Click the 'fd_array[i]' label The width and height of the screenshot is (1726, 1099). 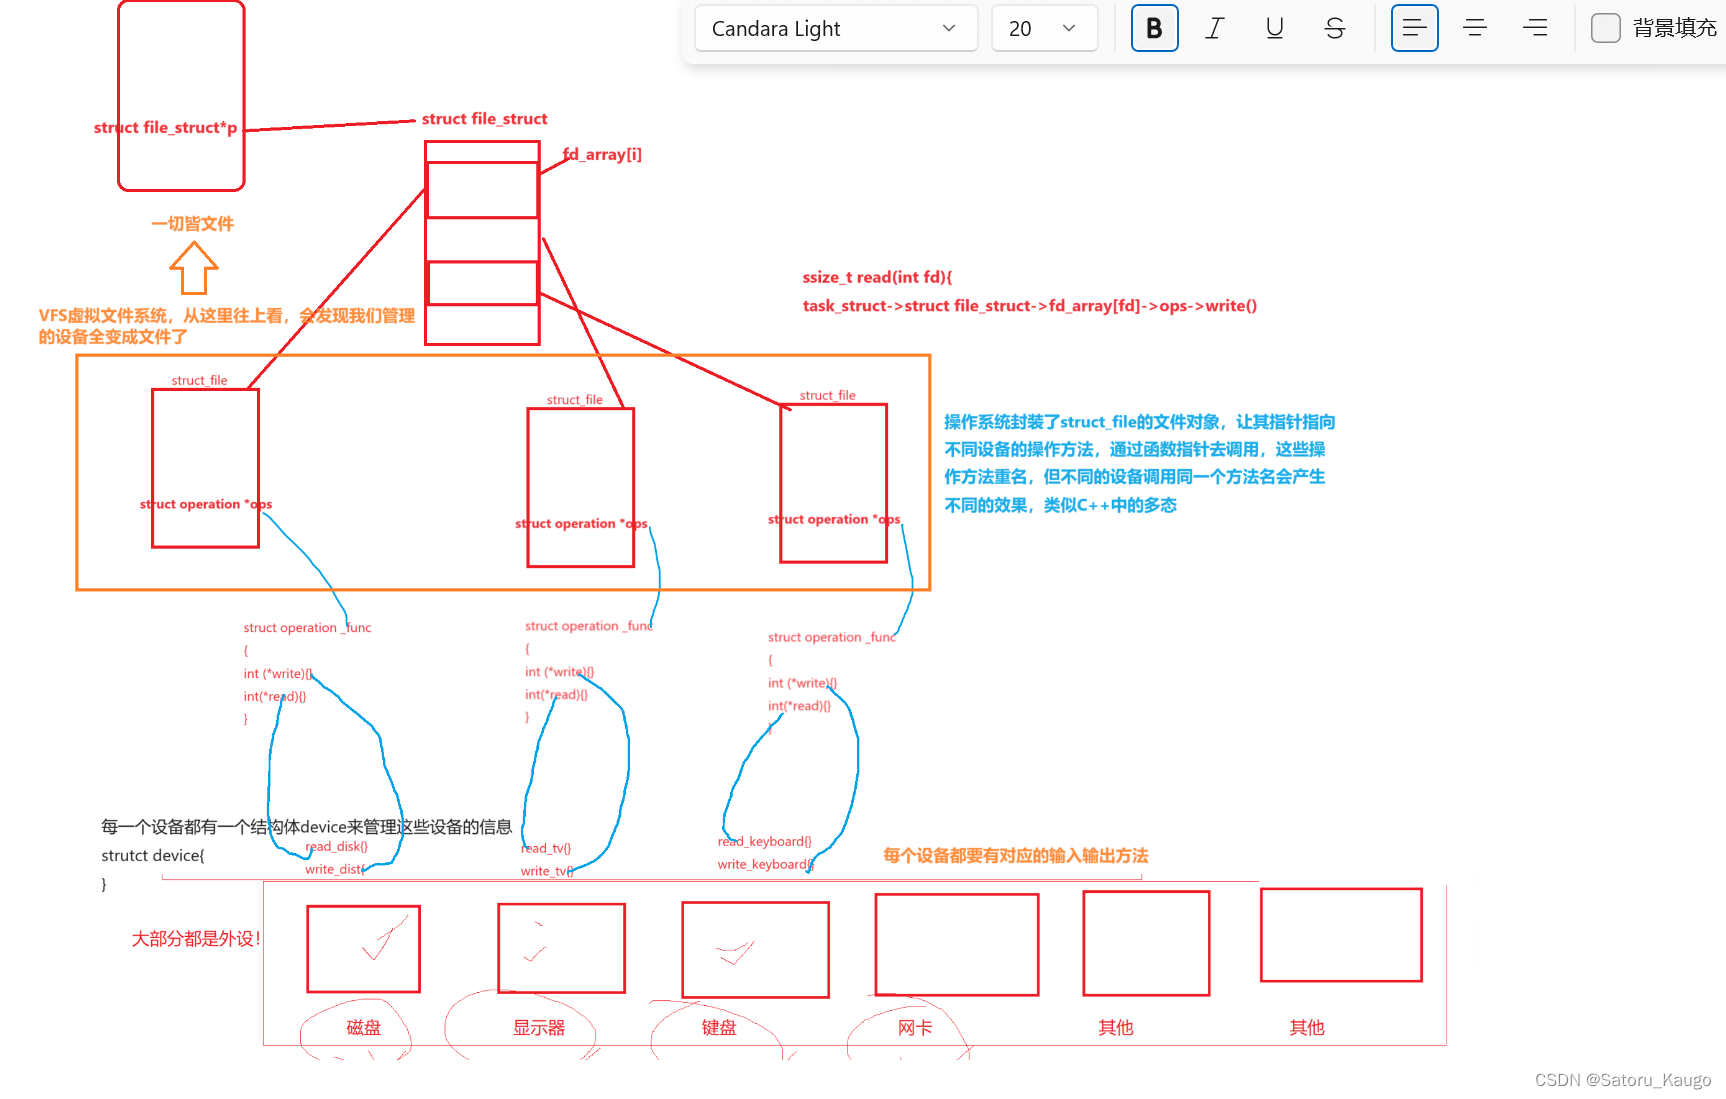602,154
